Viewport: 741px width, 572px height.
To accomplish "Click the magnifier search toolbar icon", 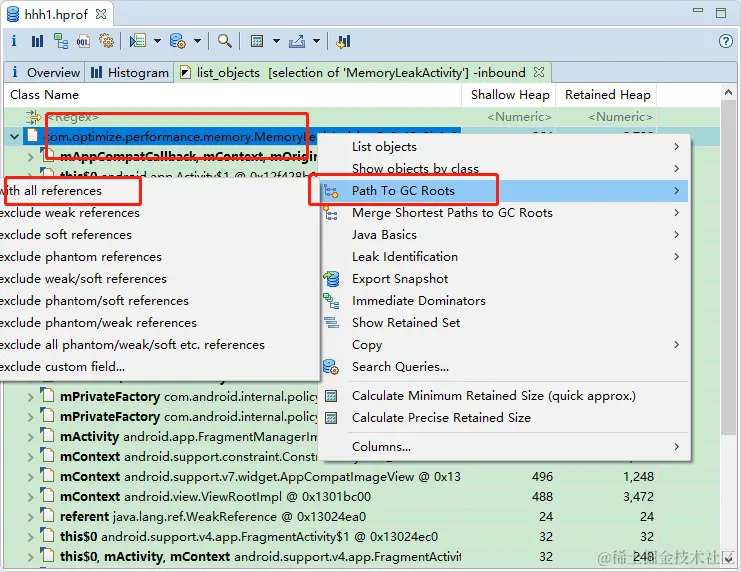I will tap(224, 41).
